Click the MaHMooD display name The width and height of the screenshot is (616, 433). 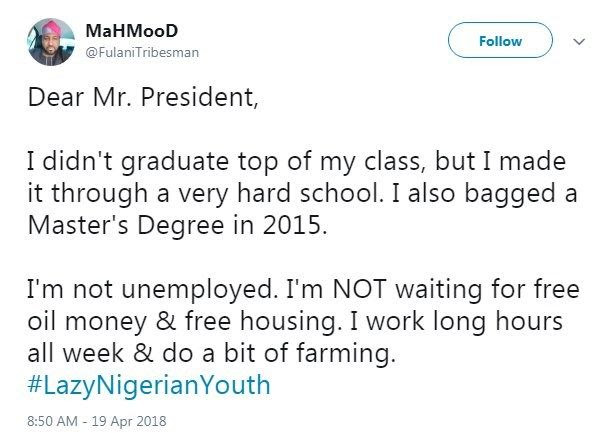pos(119,31)
